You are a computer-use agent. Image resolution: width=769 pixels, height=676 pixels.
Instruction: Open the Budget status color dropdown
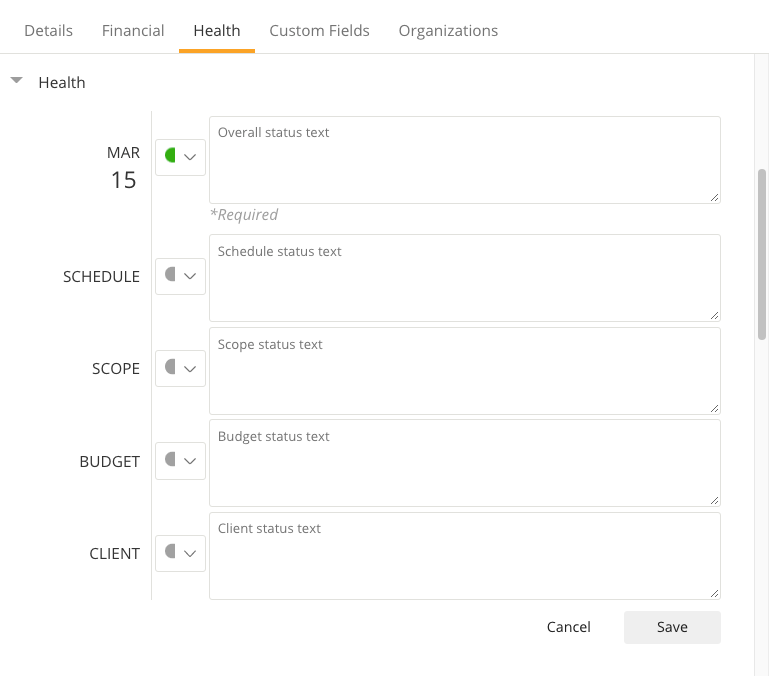(180, 461)
